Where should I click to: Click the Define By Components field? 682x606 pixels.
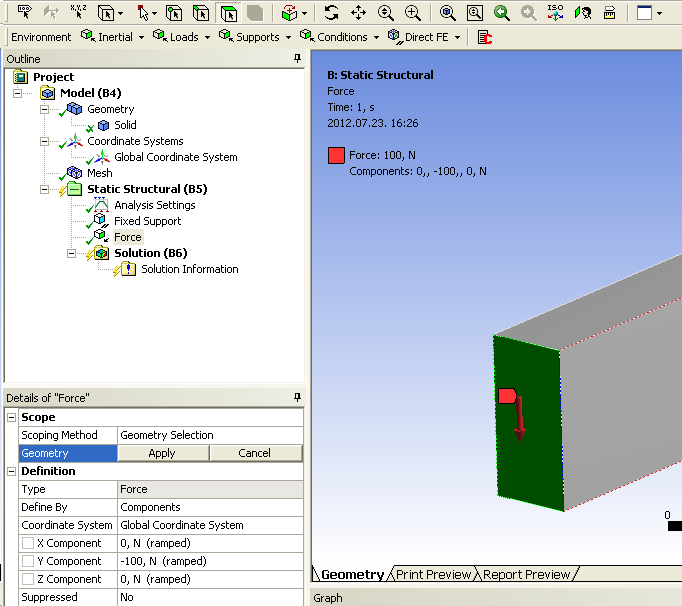click(210, 507)
